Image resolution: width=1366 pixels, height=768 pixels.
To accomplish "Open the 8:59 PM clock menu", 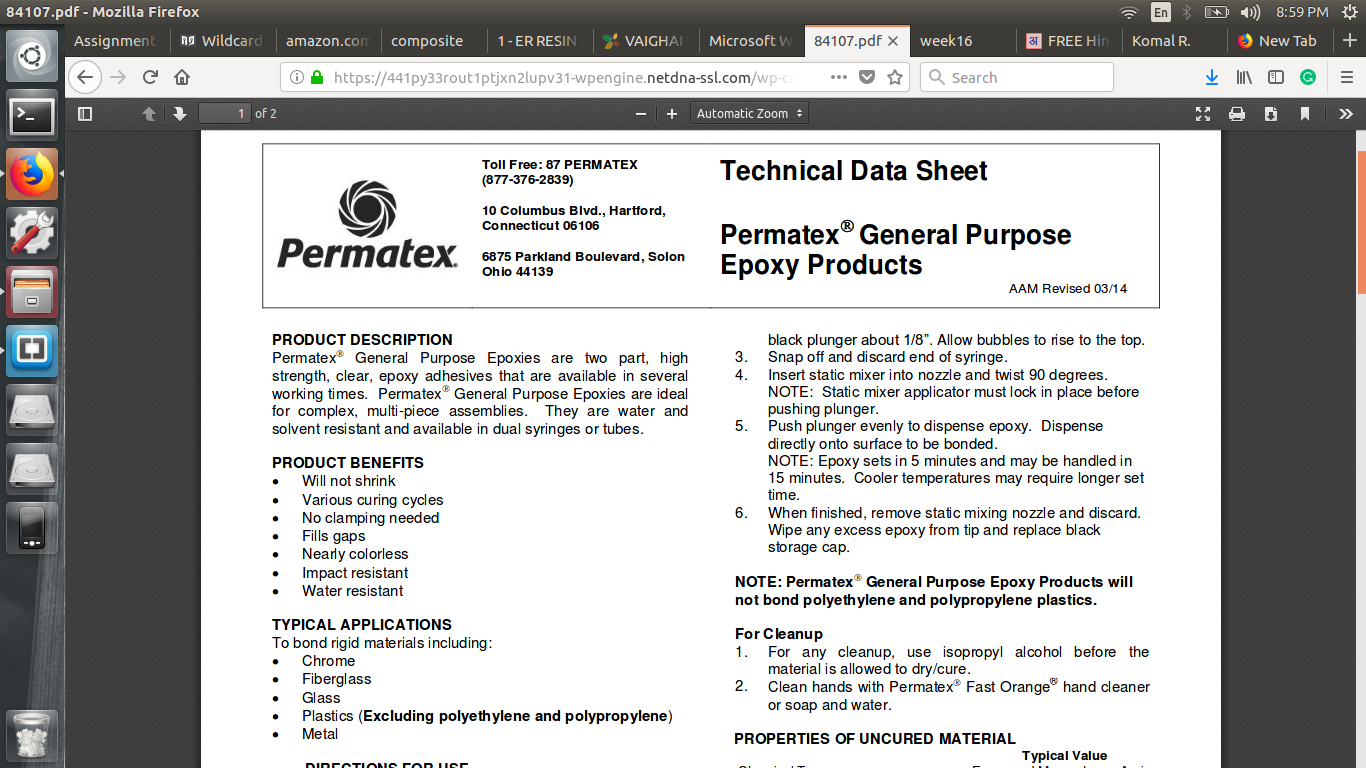I will 1301,12.
